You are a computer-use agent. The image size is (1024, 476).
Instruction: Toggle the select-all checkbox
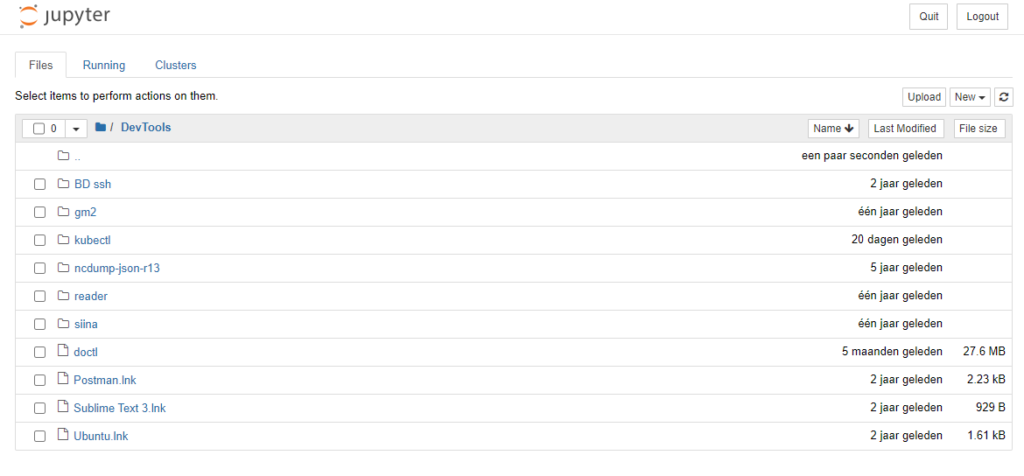tap(39, 129)
